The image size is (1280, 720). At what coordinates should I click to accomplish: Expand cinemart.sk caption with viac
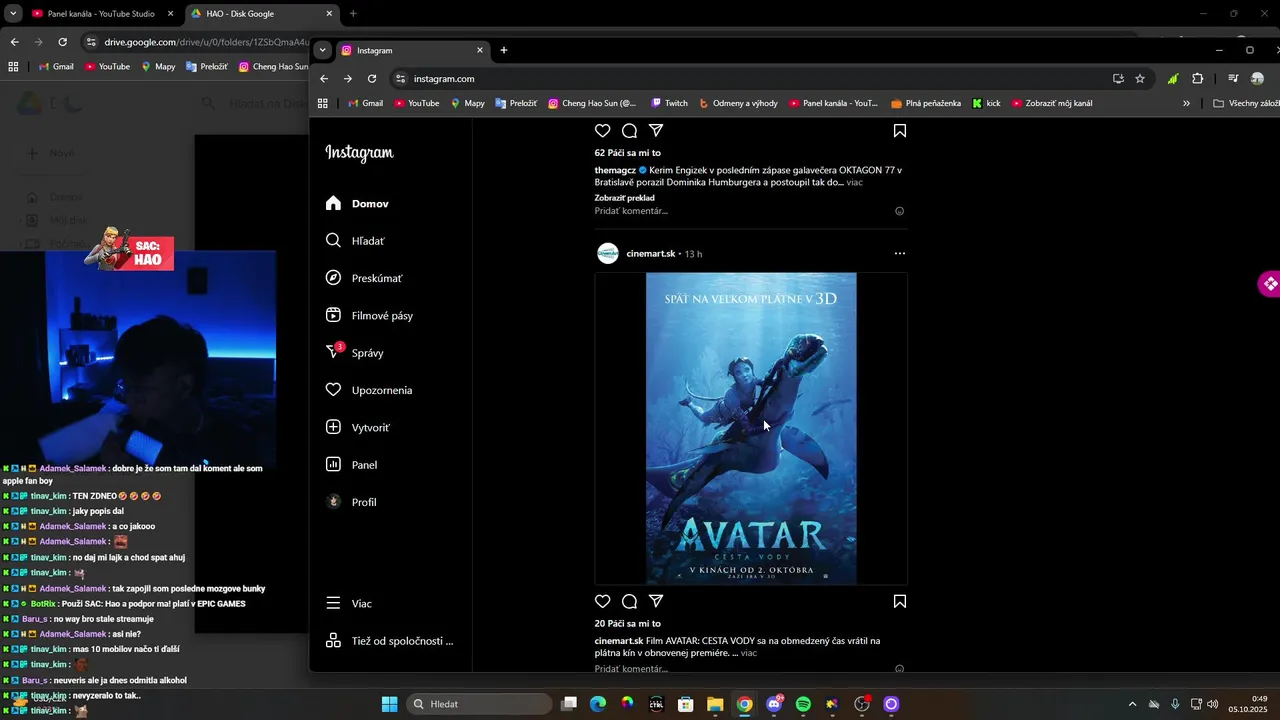click(749, 653)
